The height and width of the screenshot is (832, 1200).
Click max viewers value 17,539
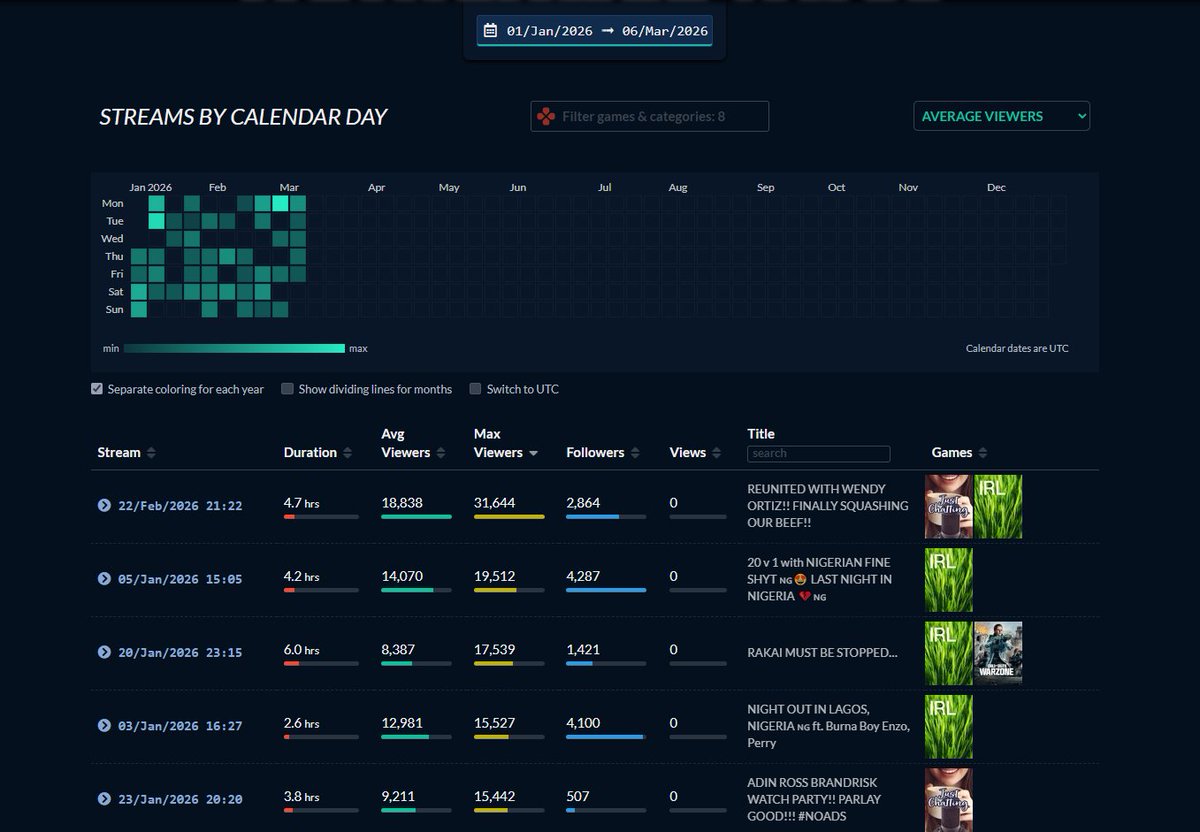(495, 649)
